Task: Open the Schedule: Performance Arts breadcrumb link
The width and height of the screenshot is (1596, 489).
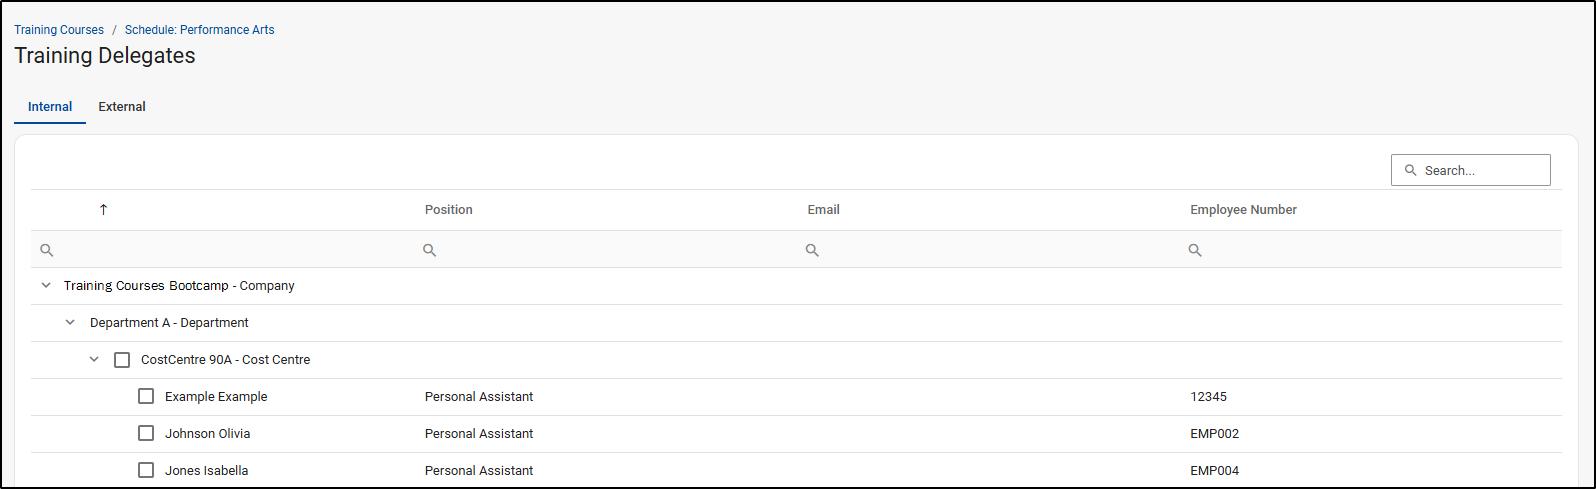Action: coord(199,30)
